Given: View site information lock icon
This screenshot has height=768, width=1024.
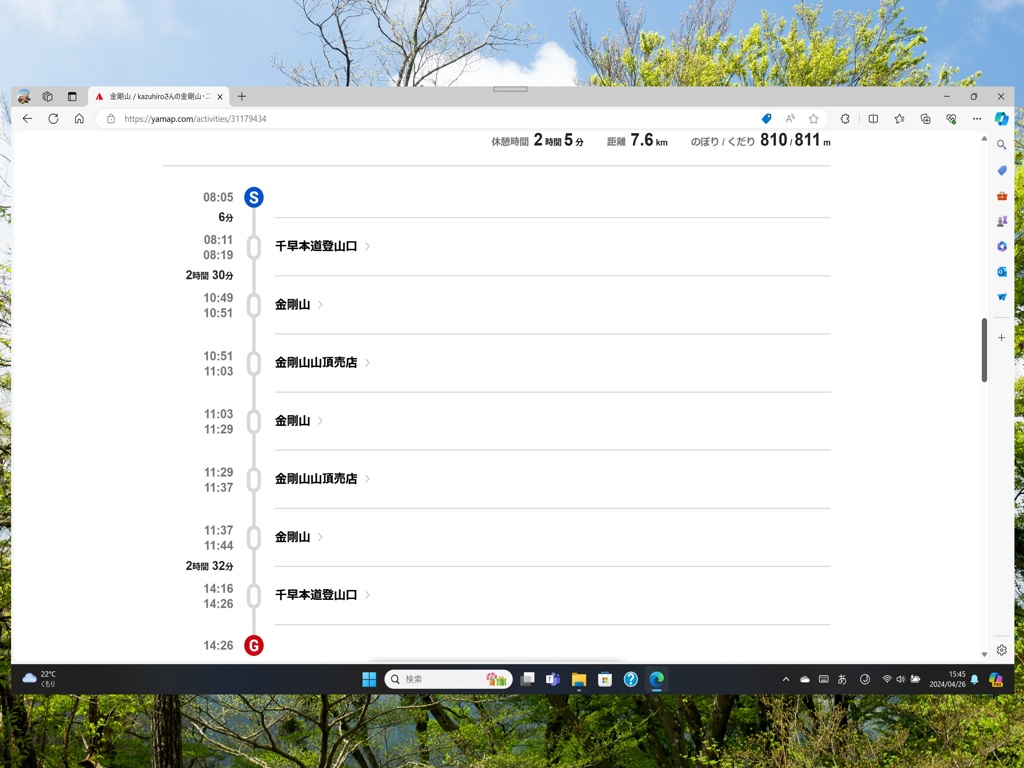Looking at the screenshot, I should [x=111, y=118].
